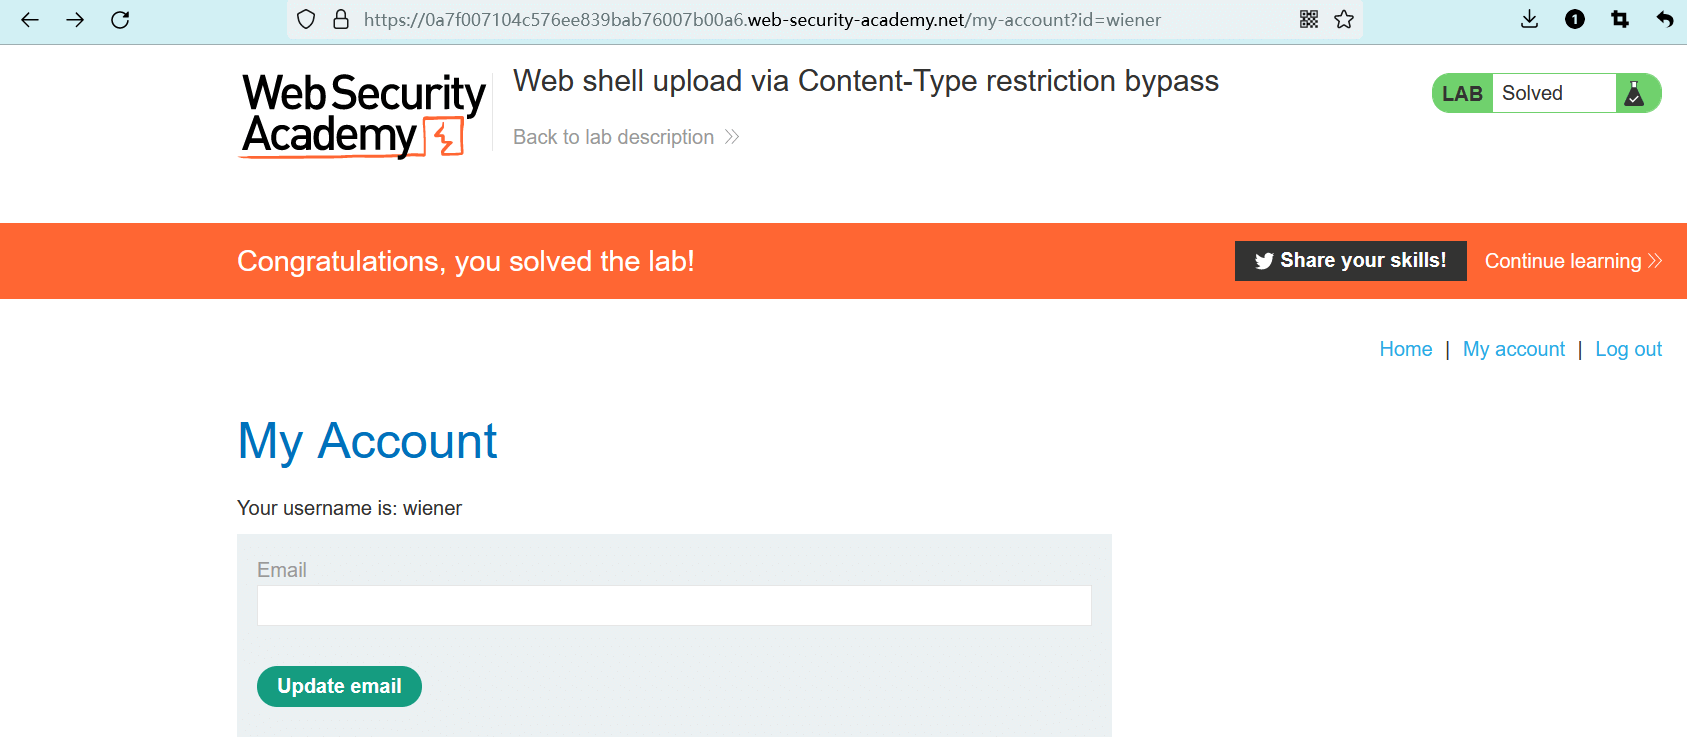Click the green flask lab icon
Image resolution: width=1687 pixels, height=737 pixels.
[x=1635, y=93]
